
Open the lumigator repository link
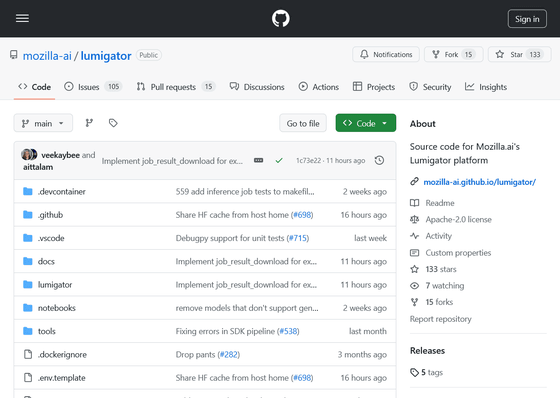click(106, 56)
